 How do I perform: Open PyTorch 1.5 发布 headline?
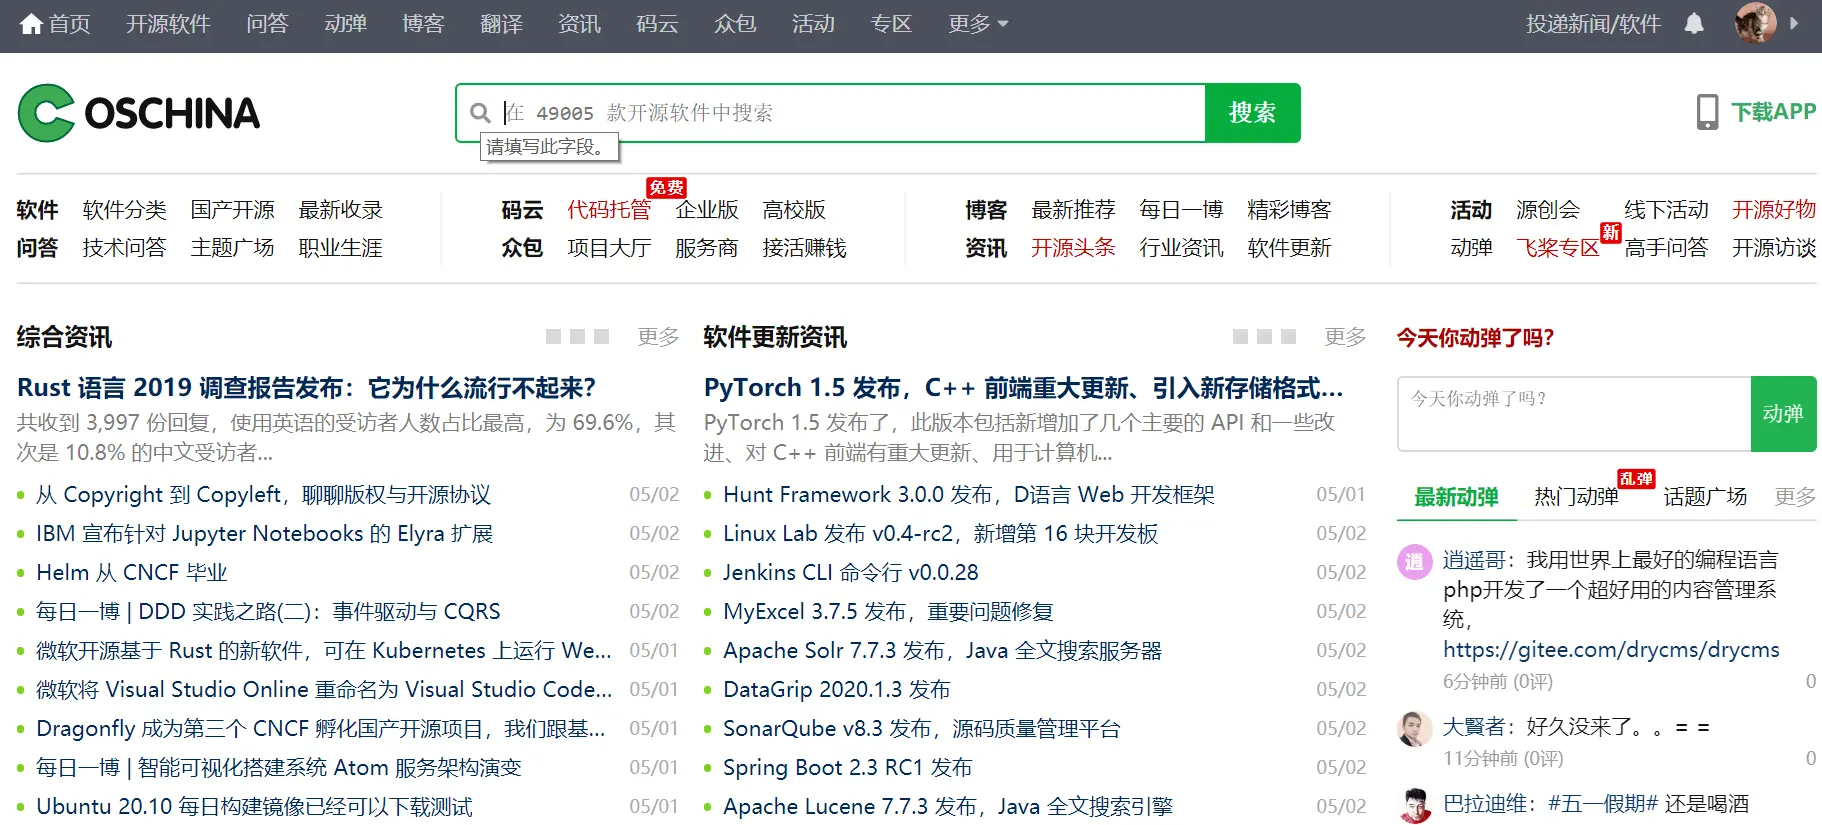pos(1023,388)
